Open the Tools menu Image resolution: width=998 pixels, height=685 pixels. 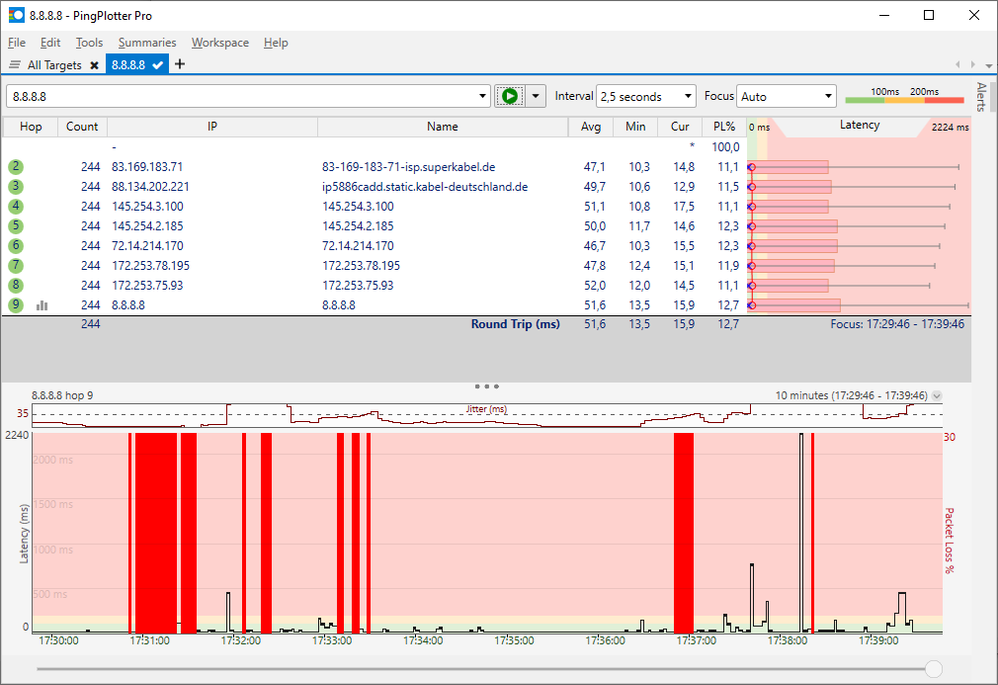89,43
